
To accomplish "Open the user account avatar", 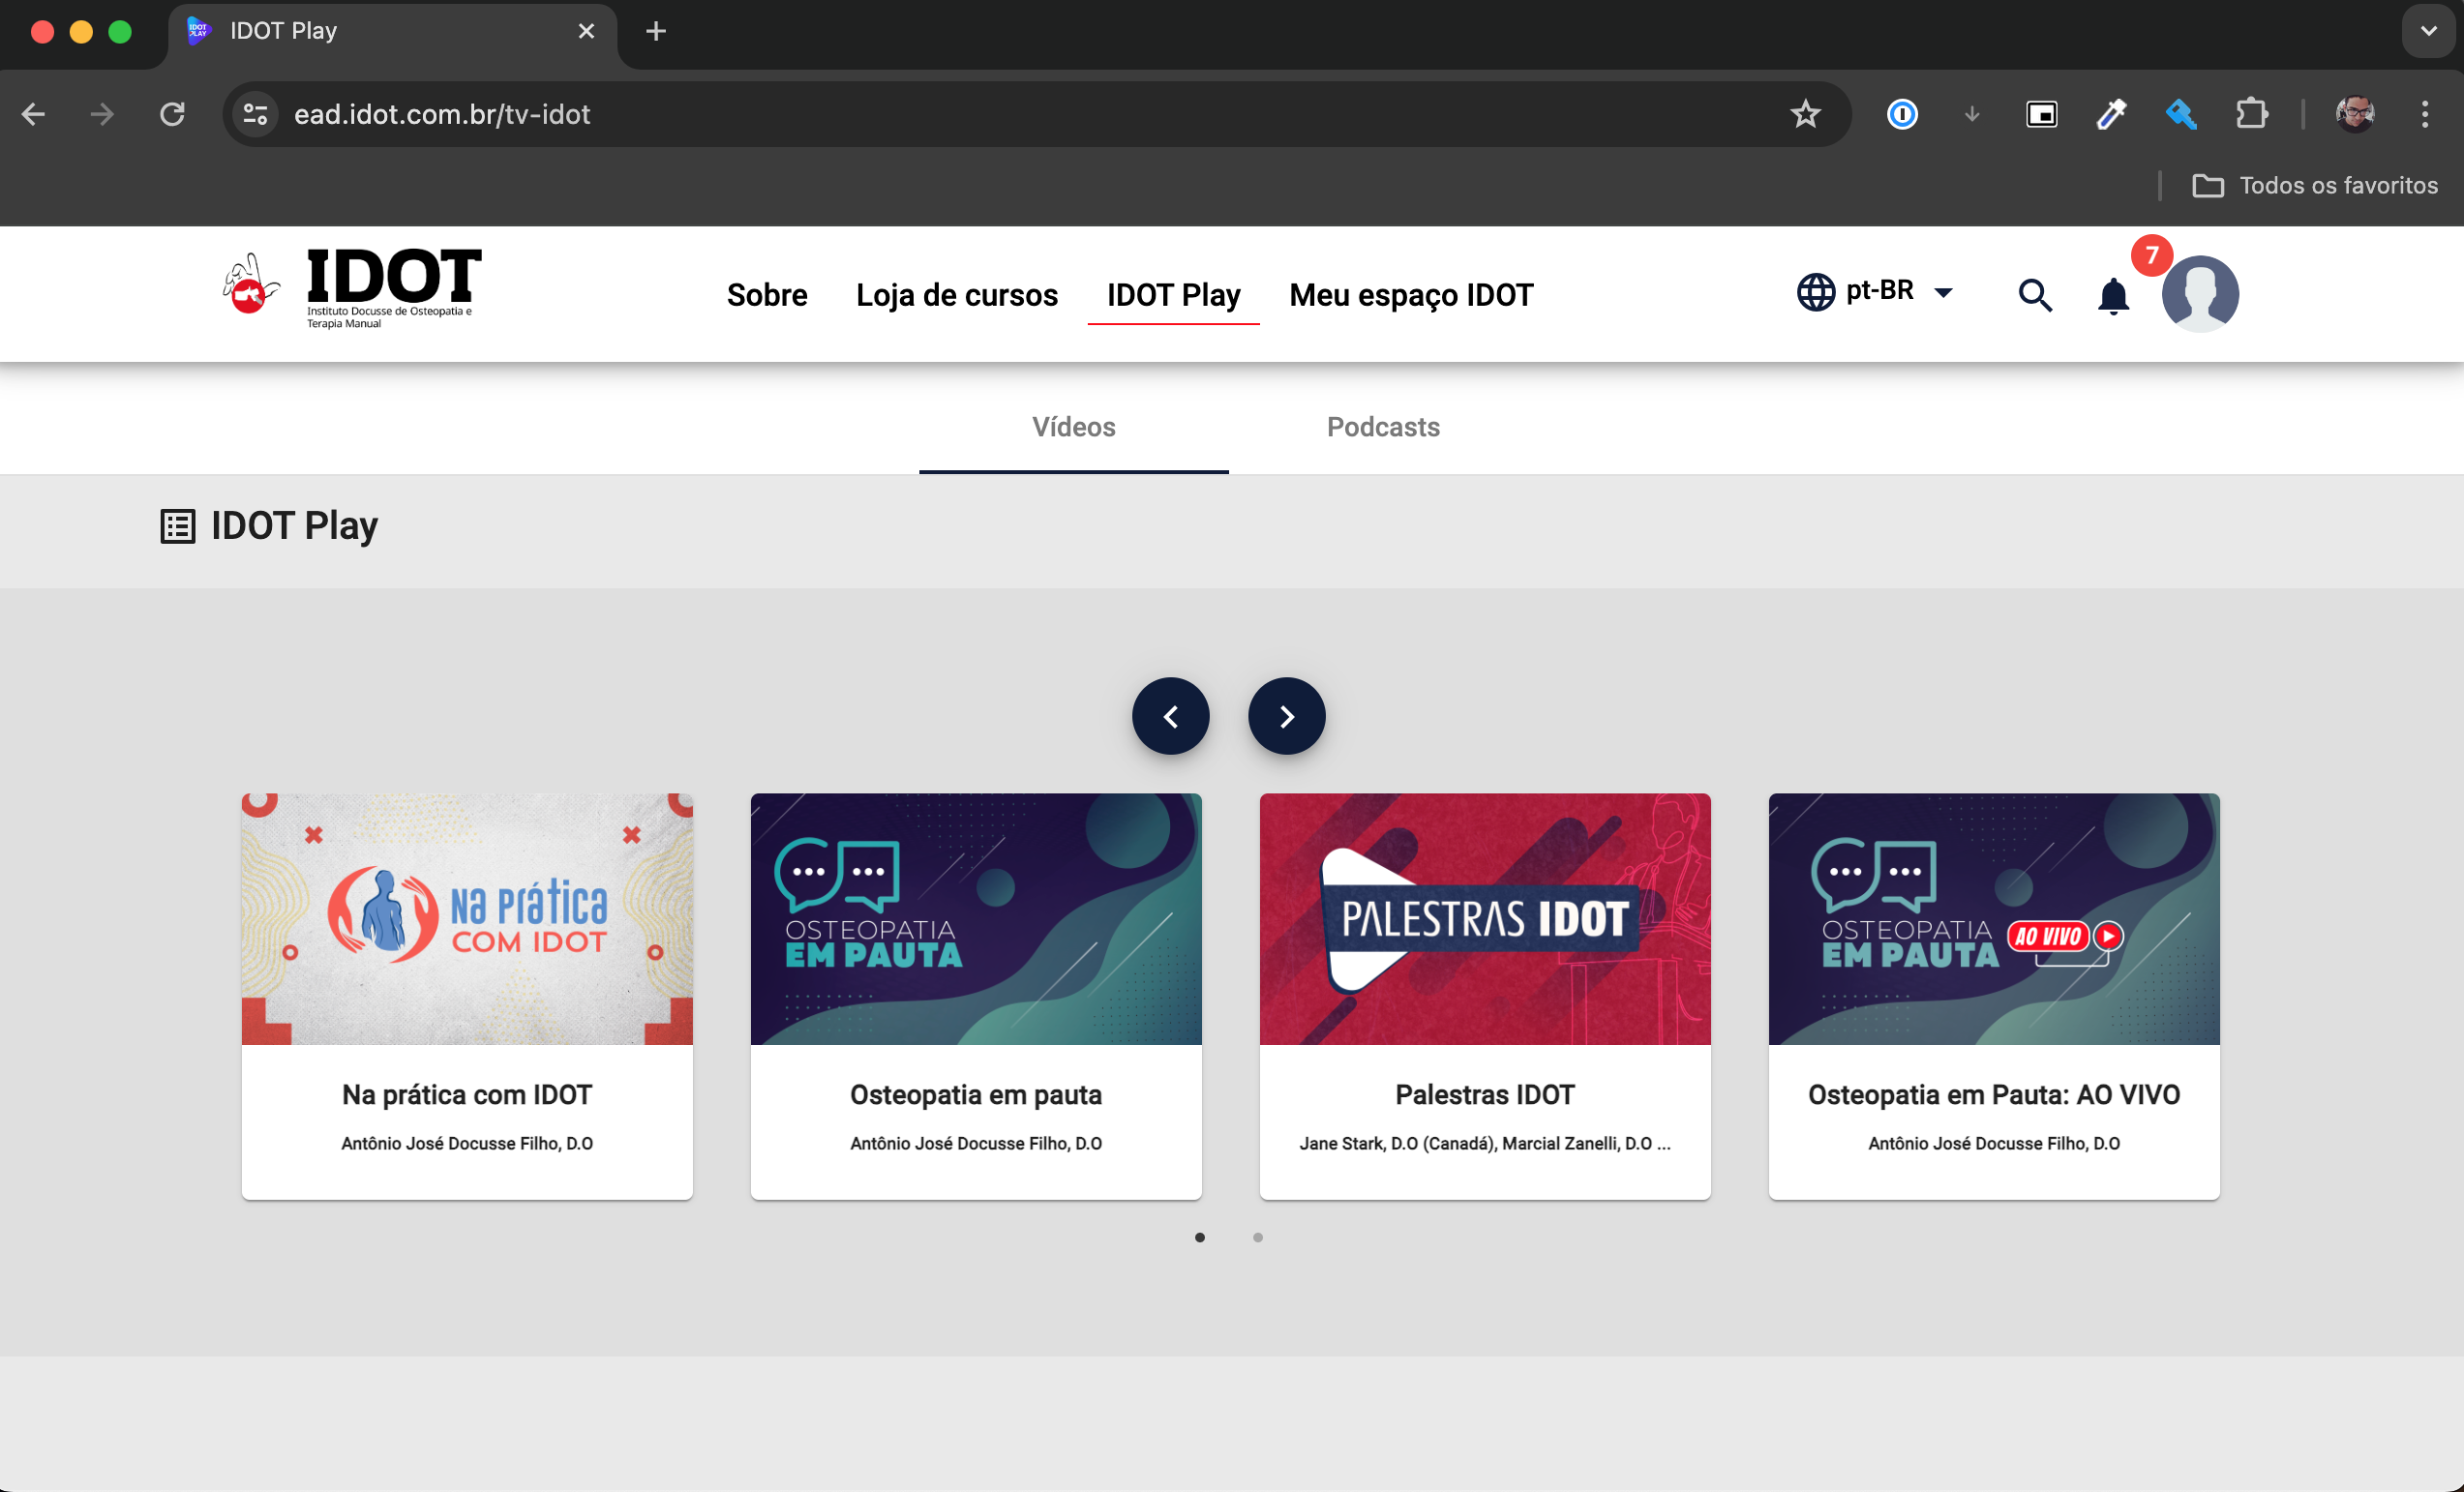I will point(2200,293).
